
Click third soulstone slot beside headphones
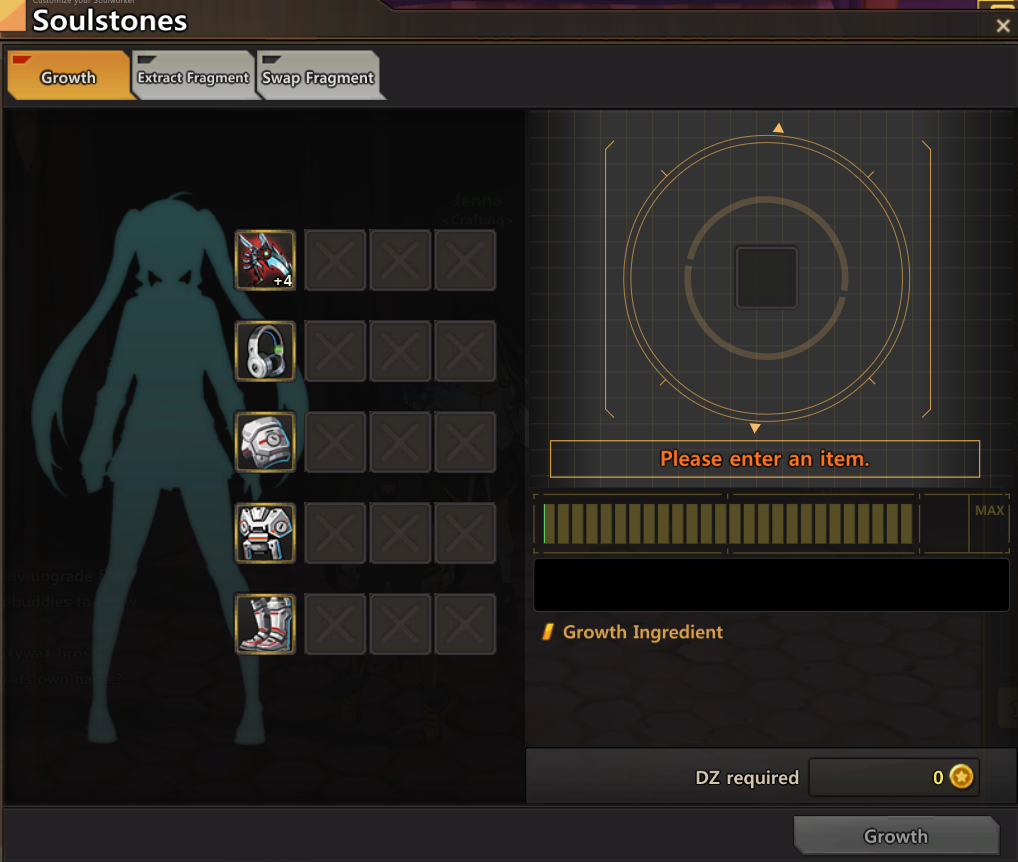click(465, 351)
